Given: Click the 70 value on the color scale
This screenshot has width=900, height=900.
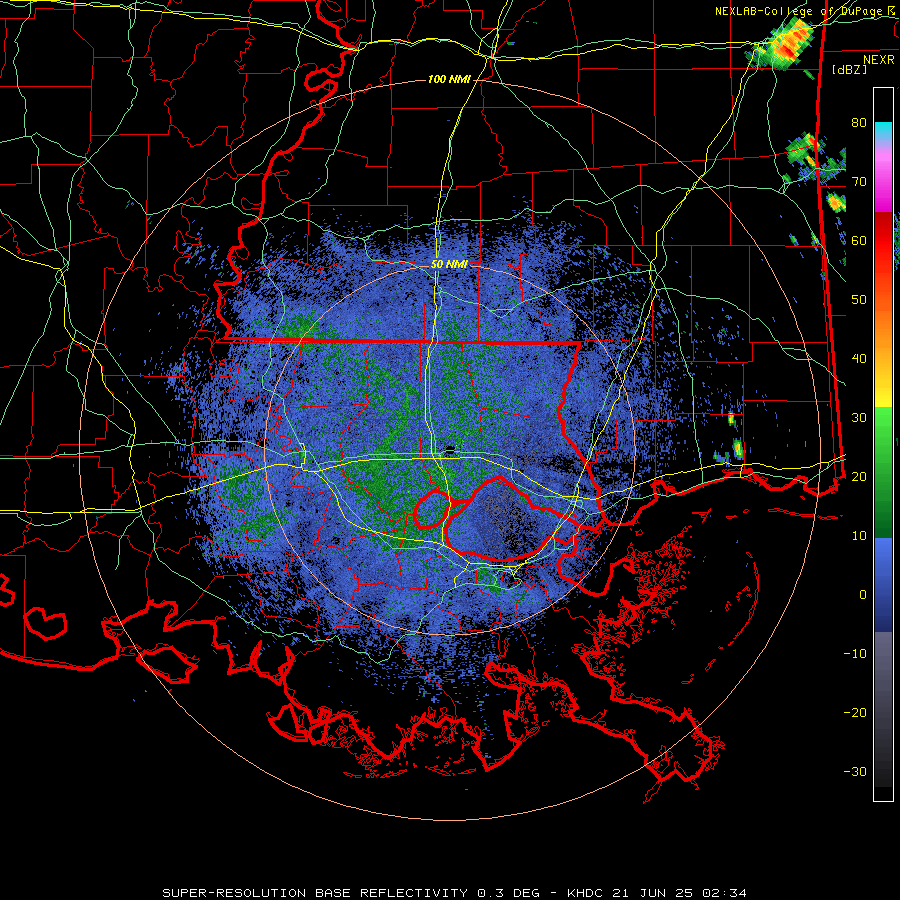Looking at the screenshot, I should click(x=859, y=181).
